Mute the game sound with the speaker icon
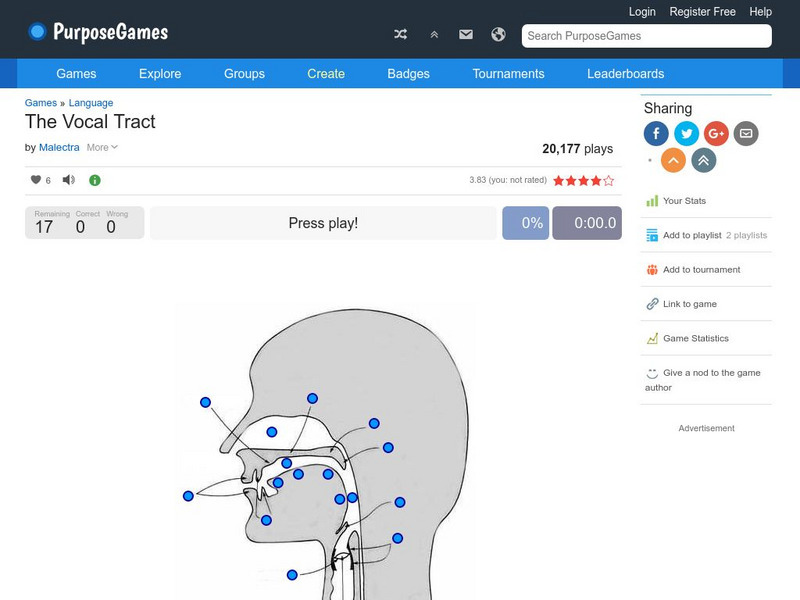The image size is (800, 600). (67, 180)
